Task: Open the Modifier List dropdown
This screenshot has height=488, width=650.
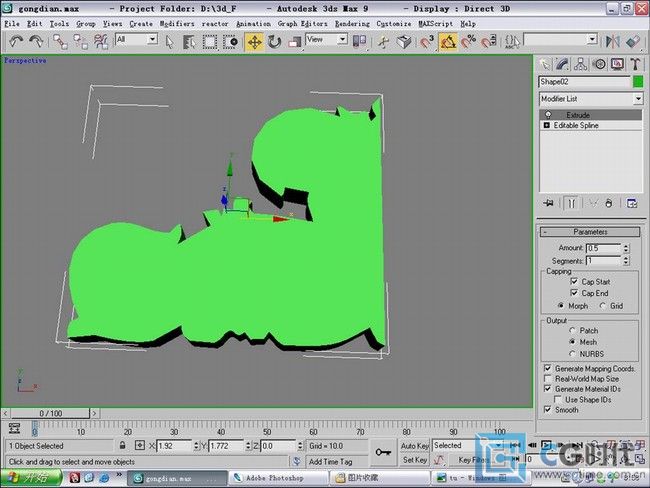Action: [638, 99]
